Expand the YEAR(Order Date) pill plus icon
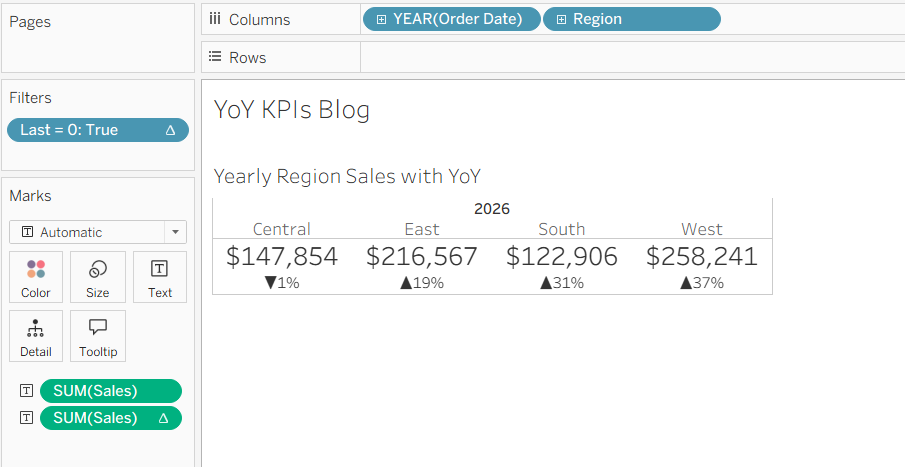 coord(381,20)
